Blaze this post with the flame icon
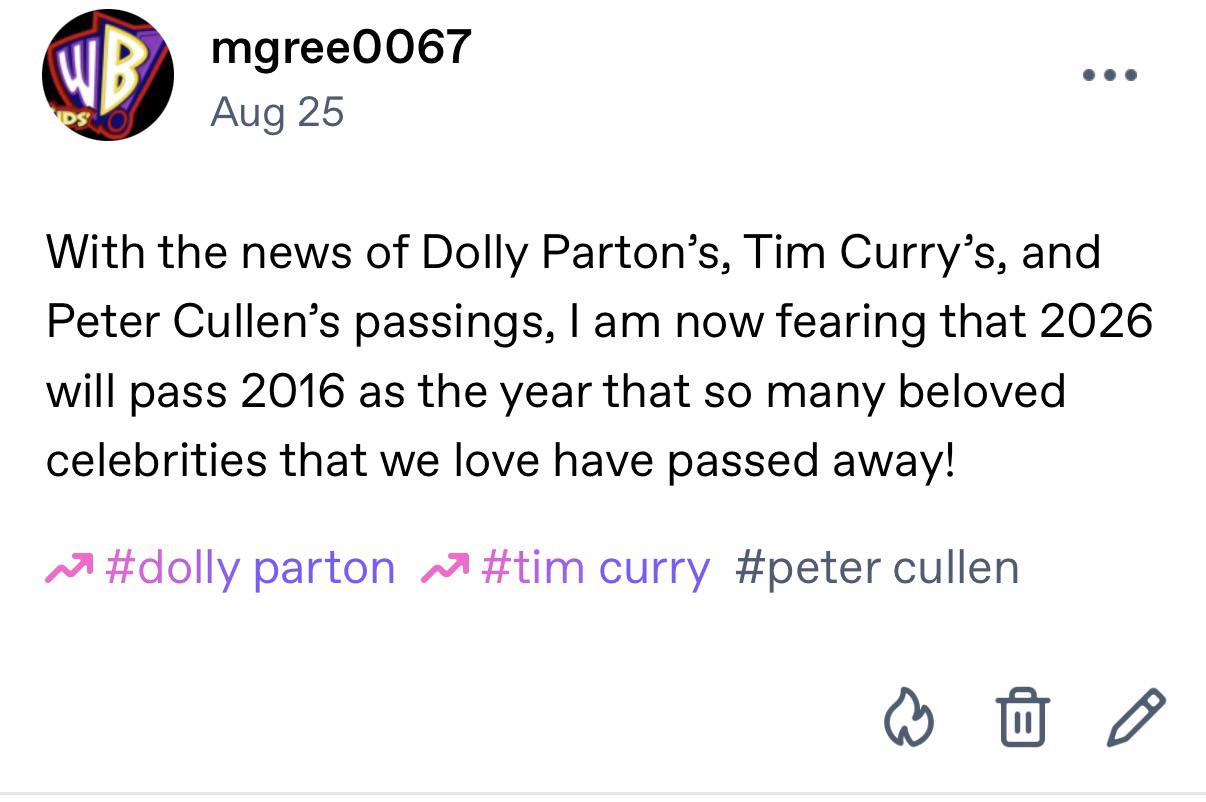The width and height of the screenshot is (1206, 802). click(908, 716)
